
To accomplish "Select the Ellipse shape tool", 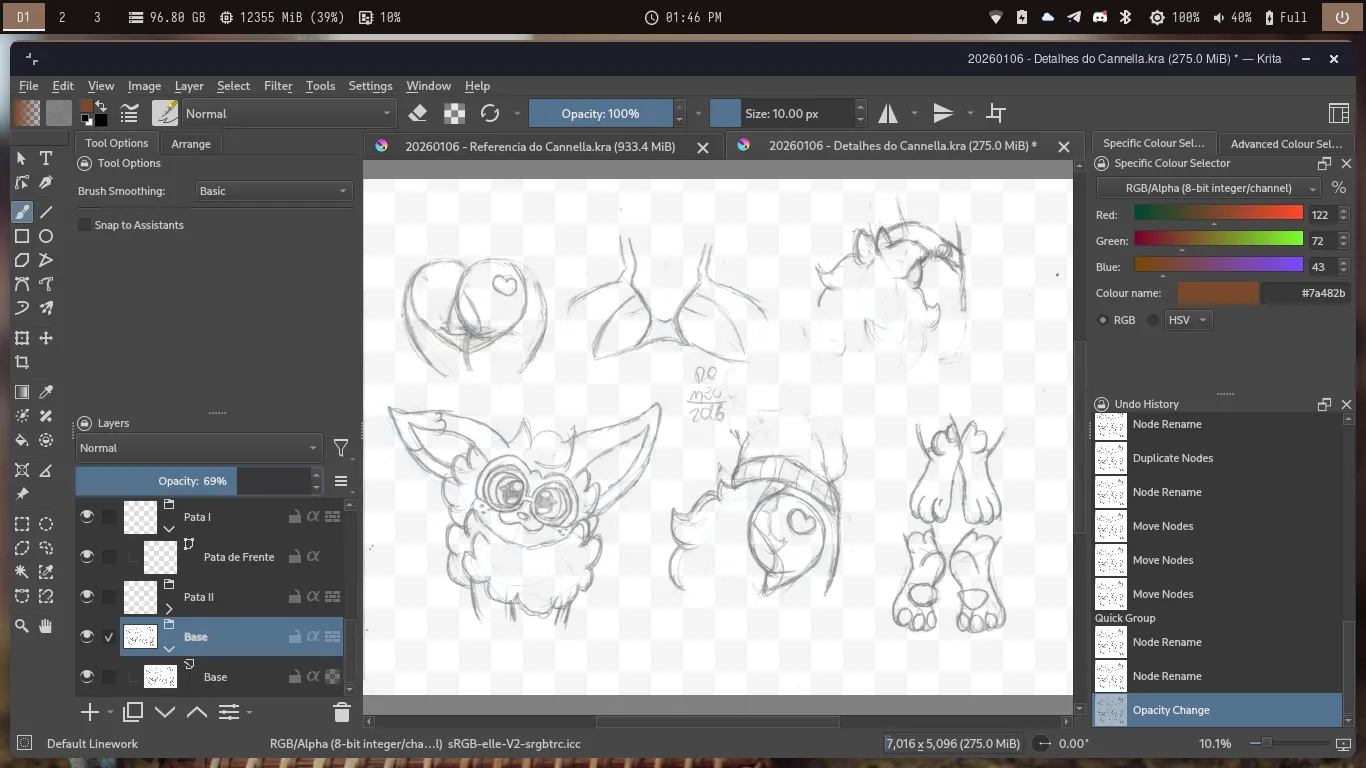I will [x=46, y=236].
